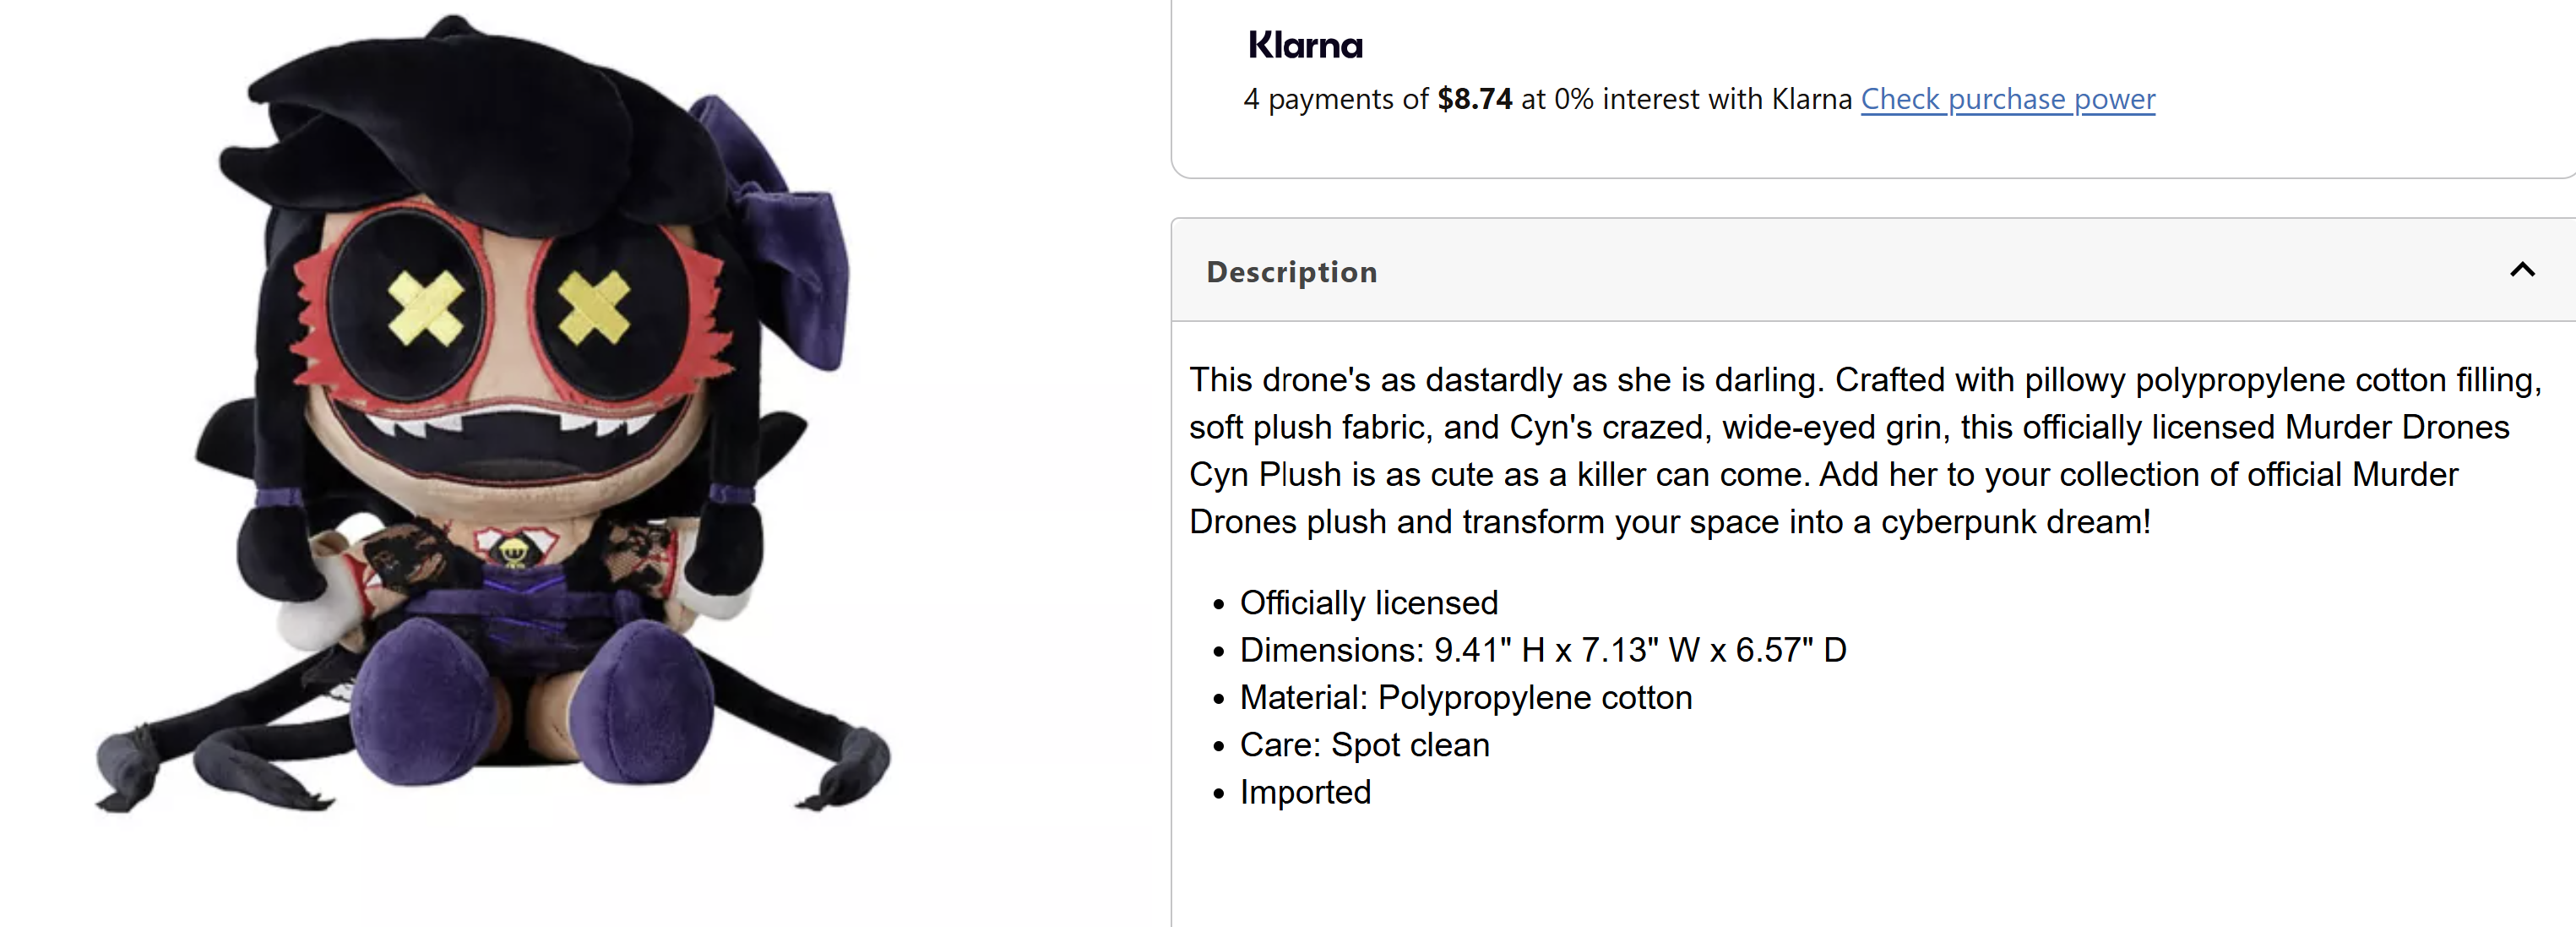
Task: Click the Material: Polypropylene cotton bullet
Action: point(1465,698)
